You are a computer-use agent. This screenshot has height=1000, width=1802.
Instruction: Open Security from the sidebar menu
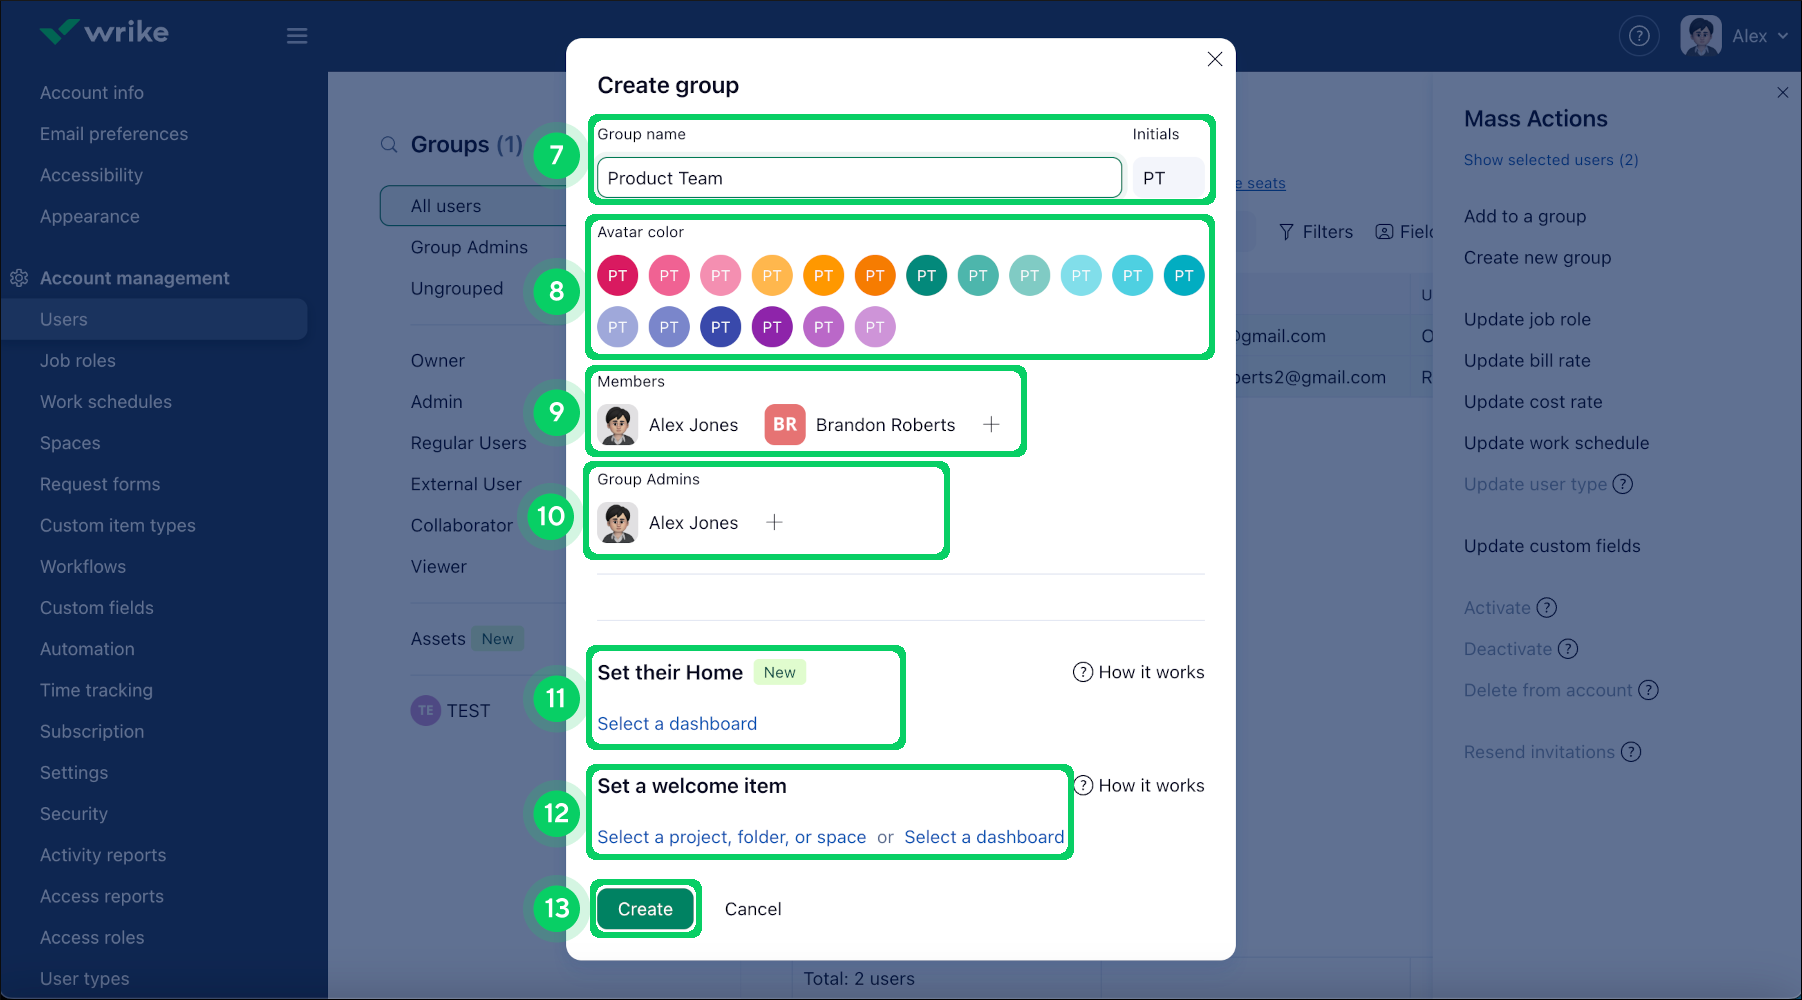click(x=73, y=814)
